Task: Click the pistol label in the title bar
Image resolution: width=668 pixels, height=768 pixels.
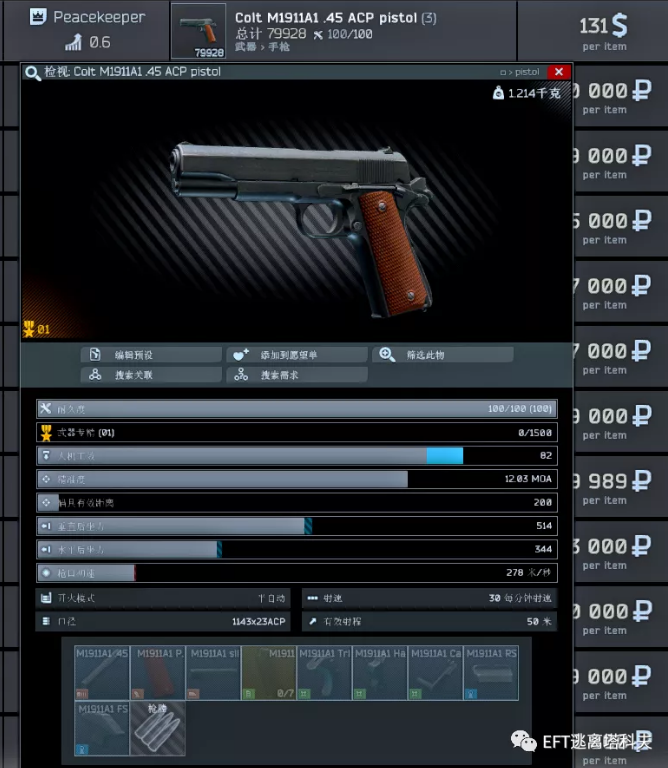Action: pyautogui.click(x=527, y=72)
